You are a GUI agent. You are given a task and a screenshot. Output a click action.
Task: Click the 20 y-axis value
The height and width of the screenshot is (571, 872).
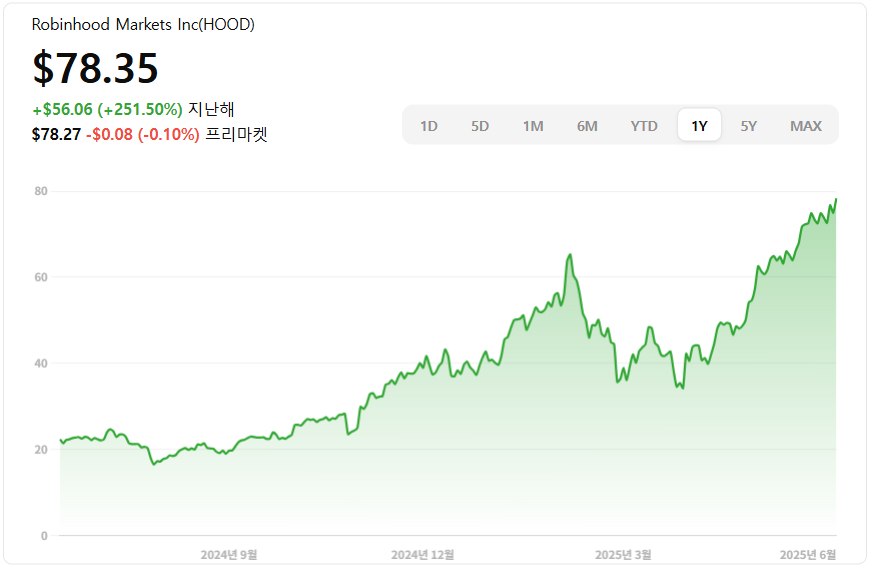41,449
